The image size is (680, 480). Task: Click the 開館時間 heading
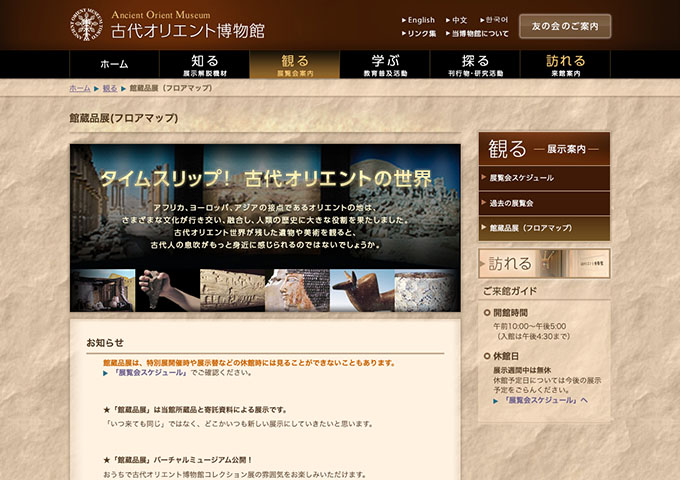click(510, 313)
